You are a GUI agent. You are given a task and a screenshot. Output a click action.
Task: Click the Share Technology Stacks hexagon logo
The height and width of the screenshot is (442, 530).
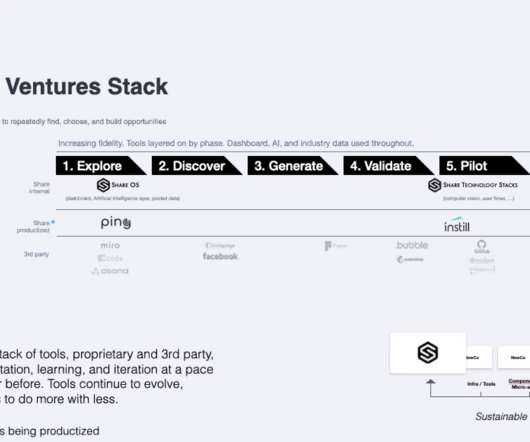(x=435, y=185)
